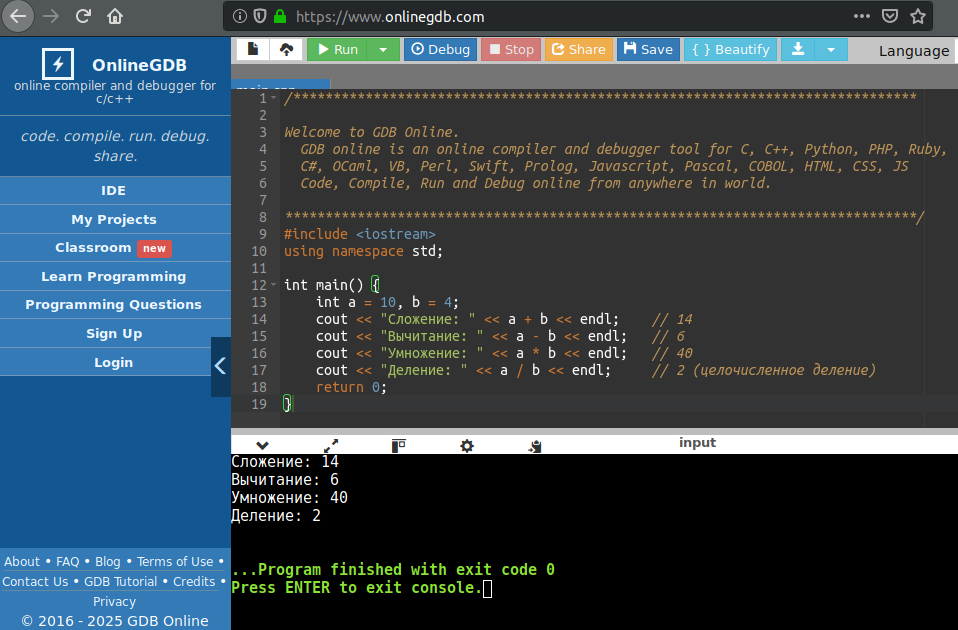Open the Contact Us link
The image size is (958, 630).
click(35, 582)
